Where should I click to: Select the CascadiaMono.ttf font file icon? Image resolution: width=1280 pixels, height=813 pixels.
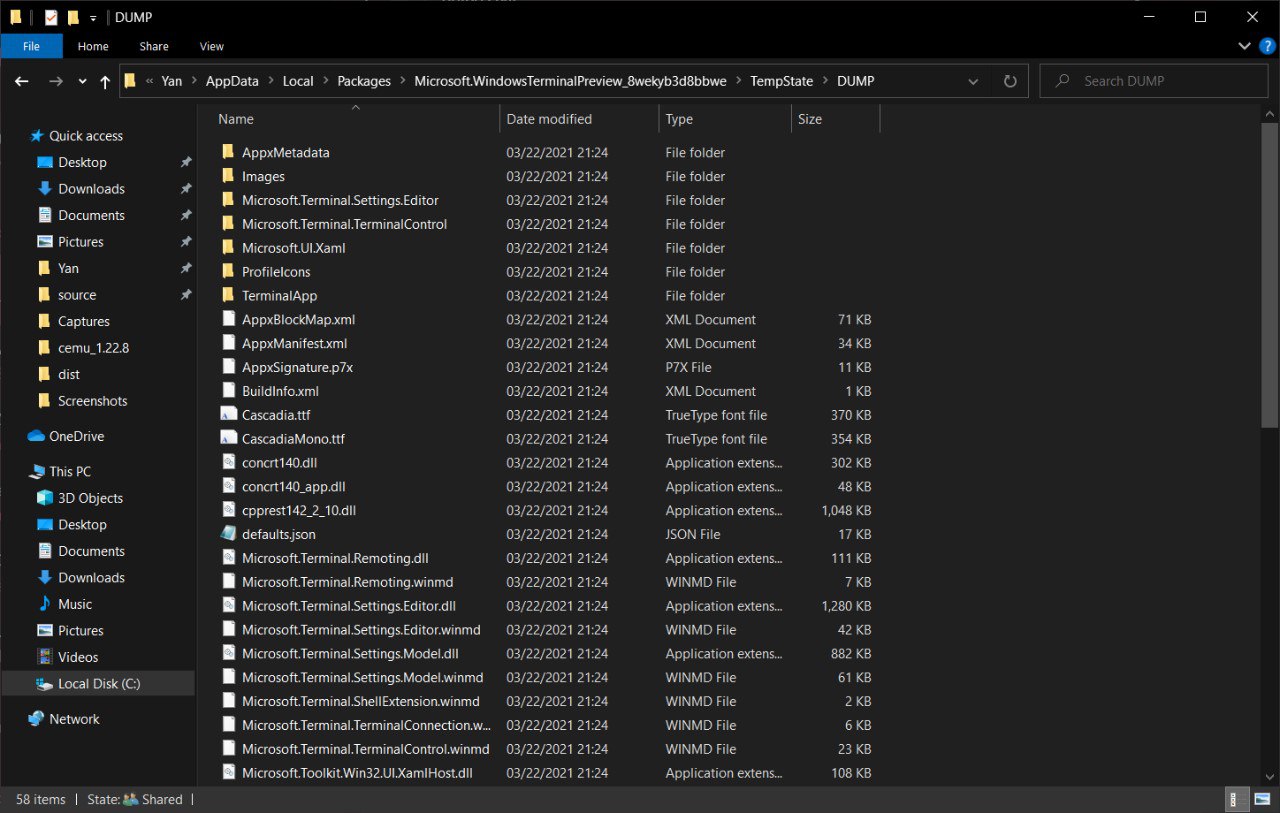[x=228, y=439]
